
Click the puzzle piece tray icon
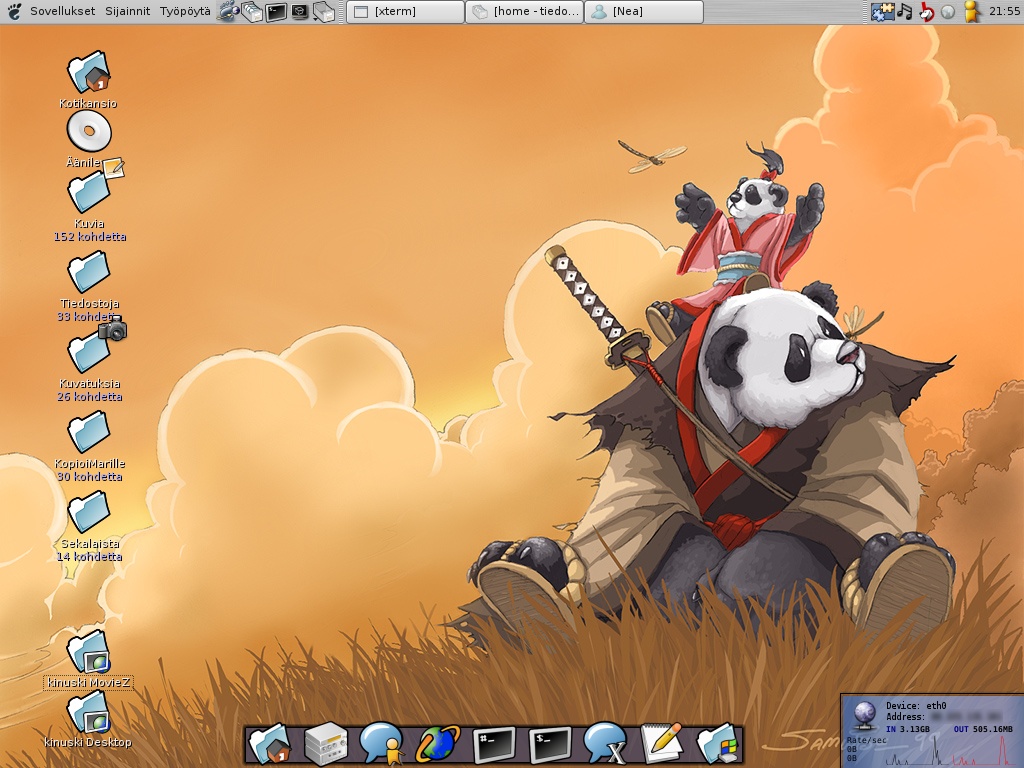882,11
